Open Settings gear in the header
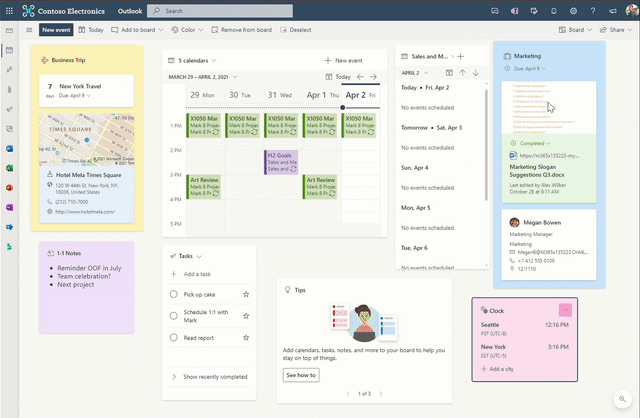The width and height of the screenshot is (640, 418). (x=573, y=11)
